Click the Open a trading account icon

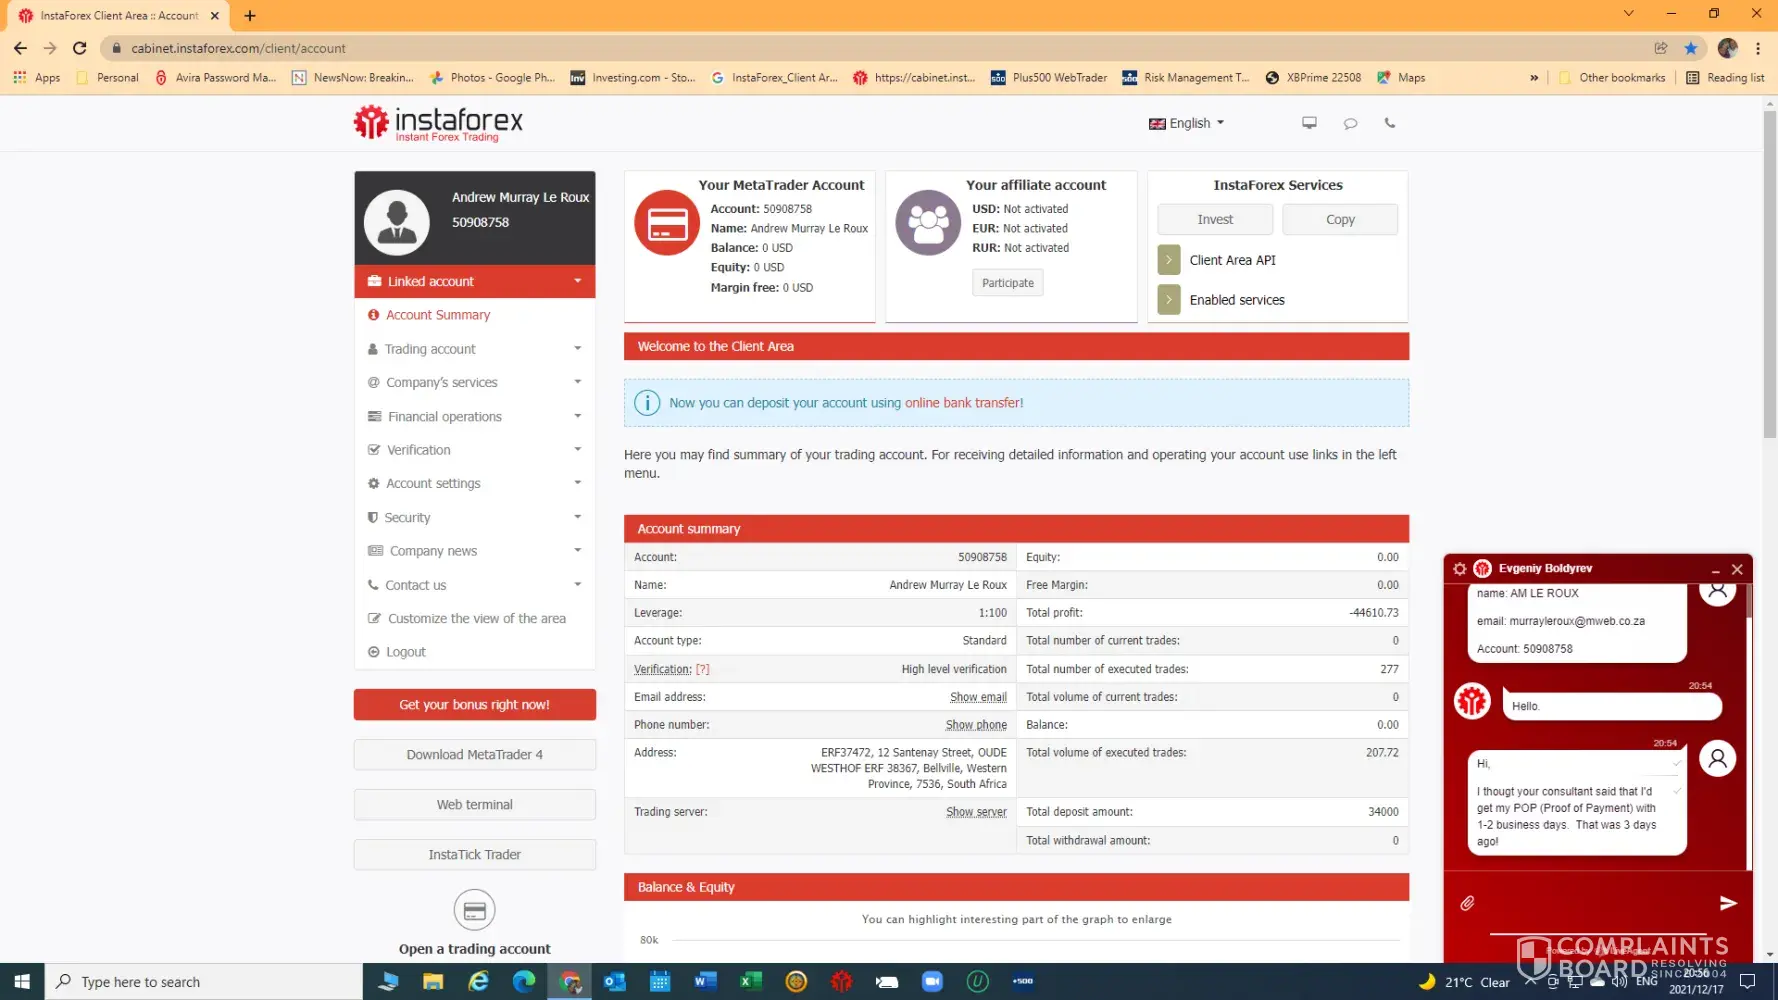pos(474,911)
